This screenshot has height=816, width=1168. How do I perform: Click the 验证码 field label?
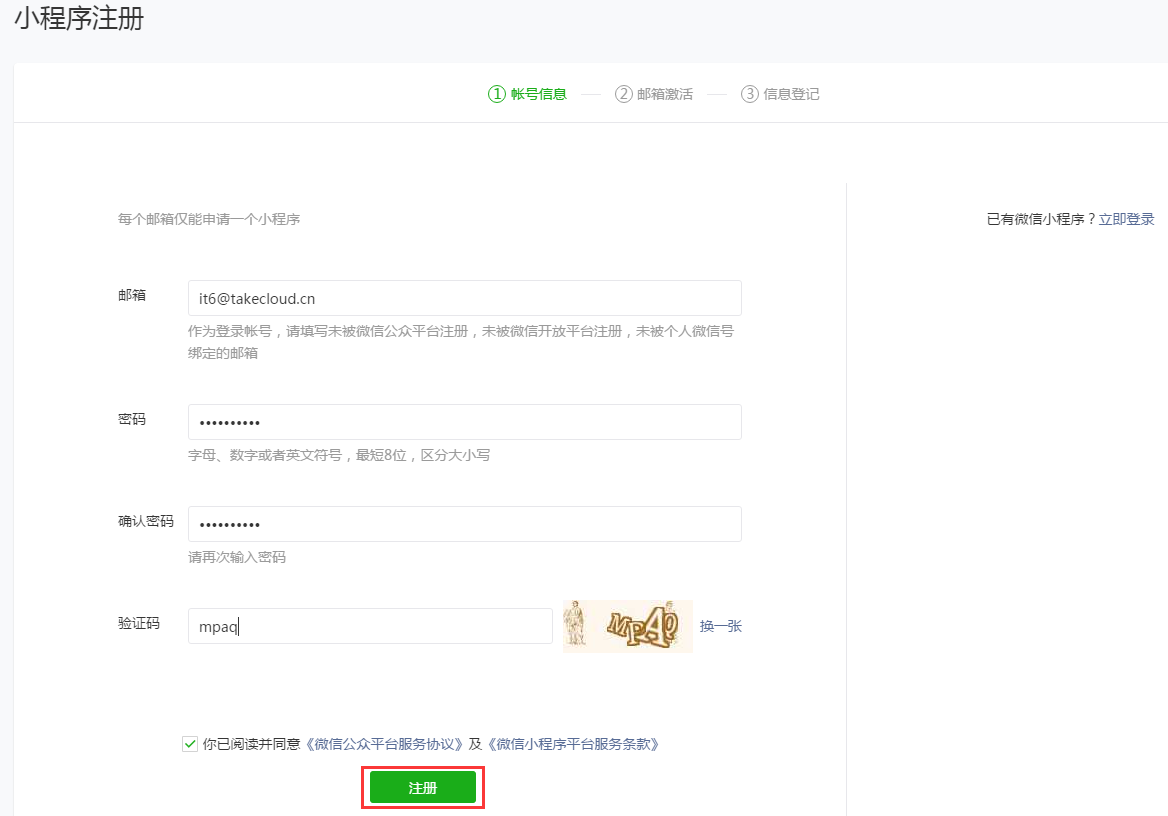click(139, 623)
